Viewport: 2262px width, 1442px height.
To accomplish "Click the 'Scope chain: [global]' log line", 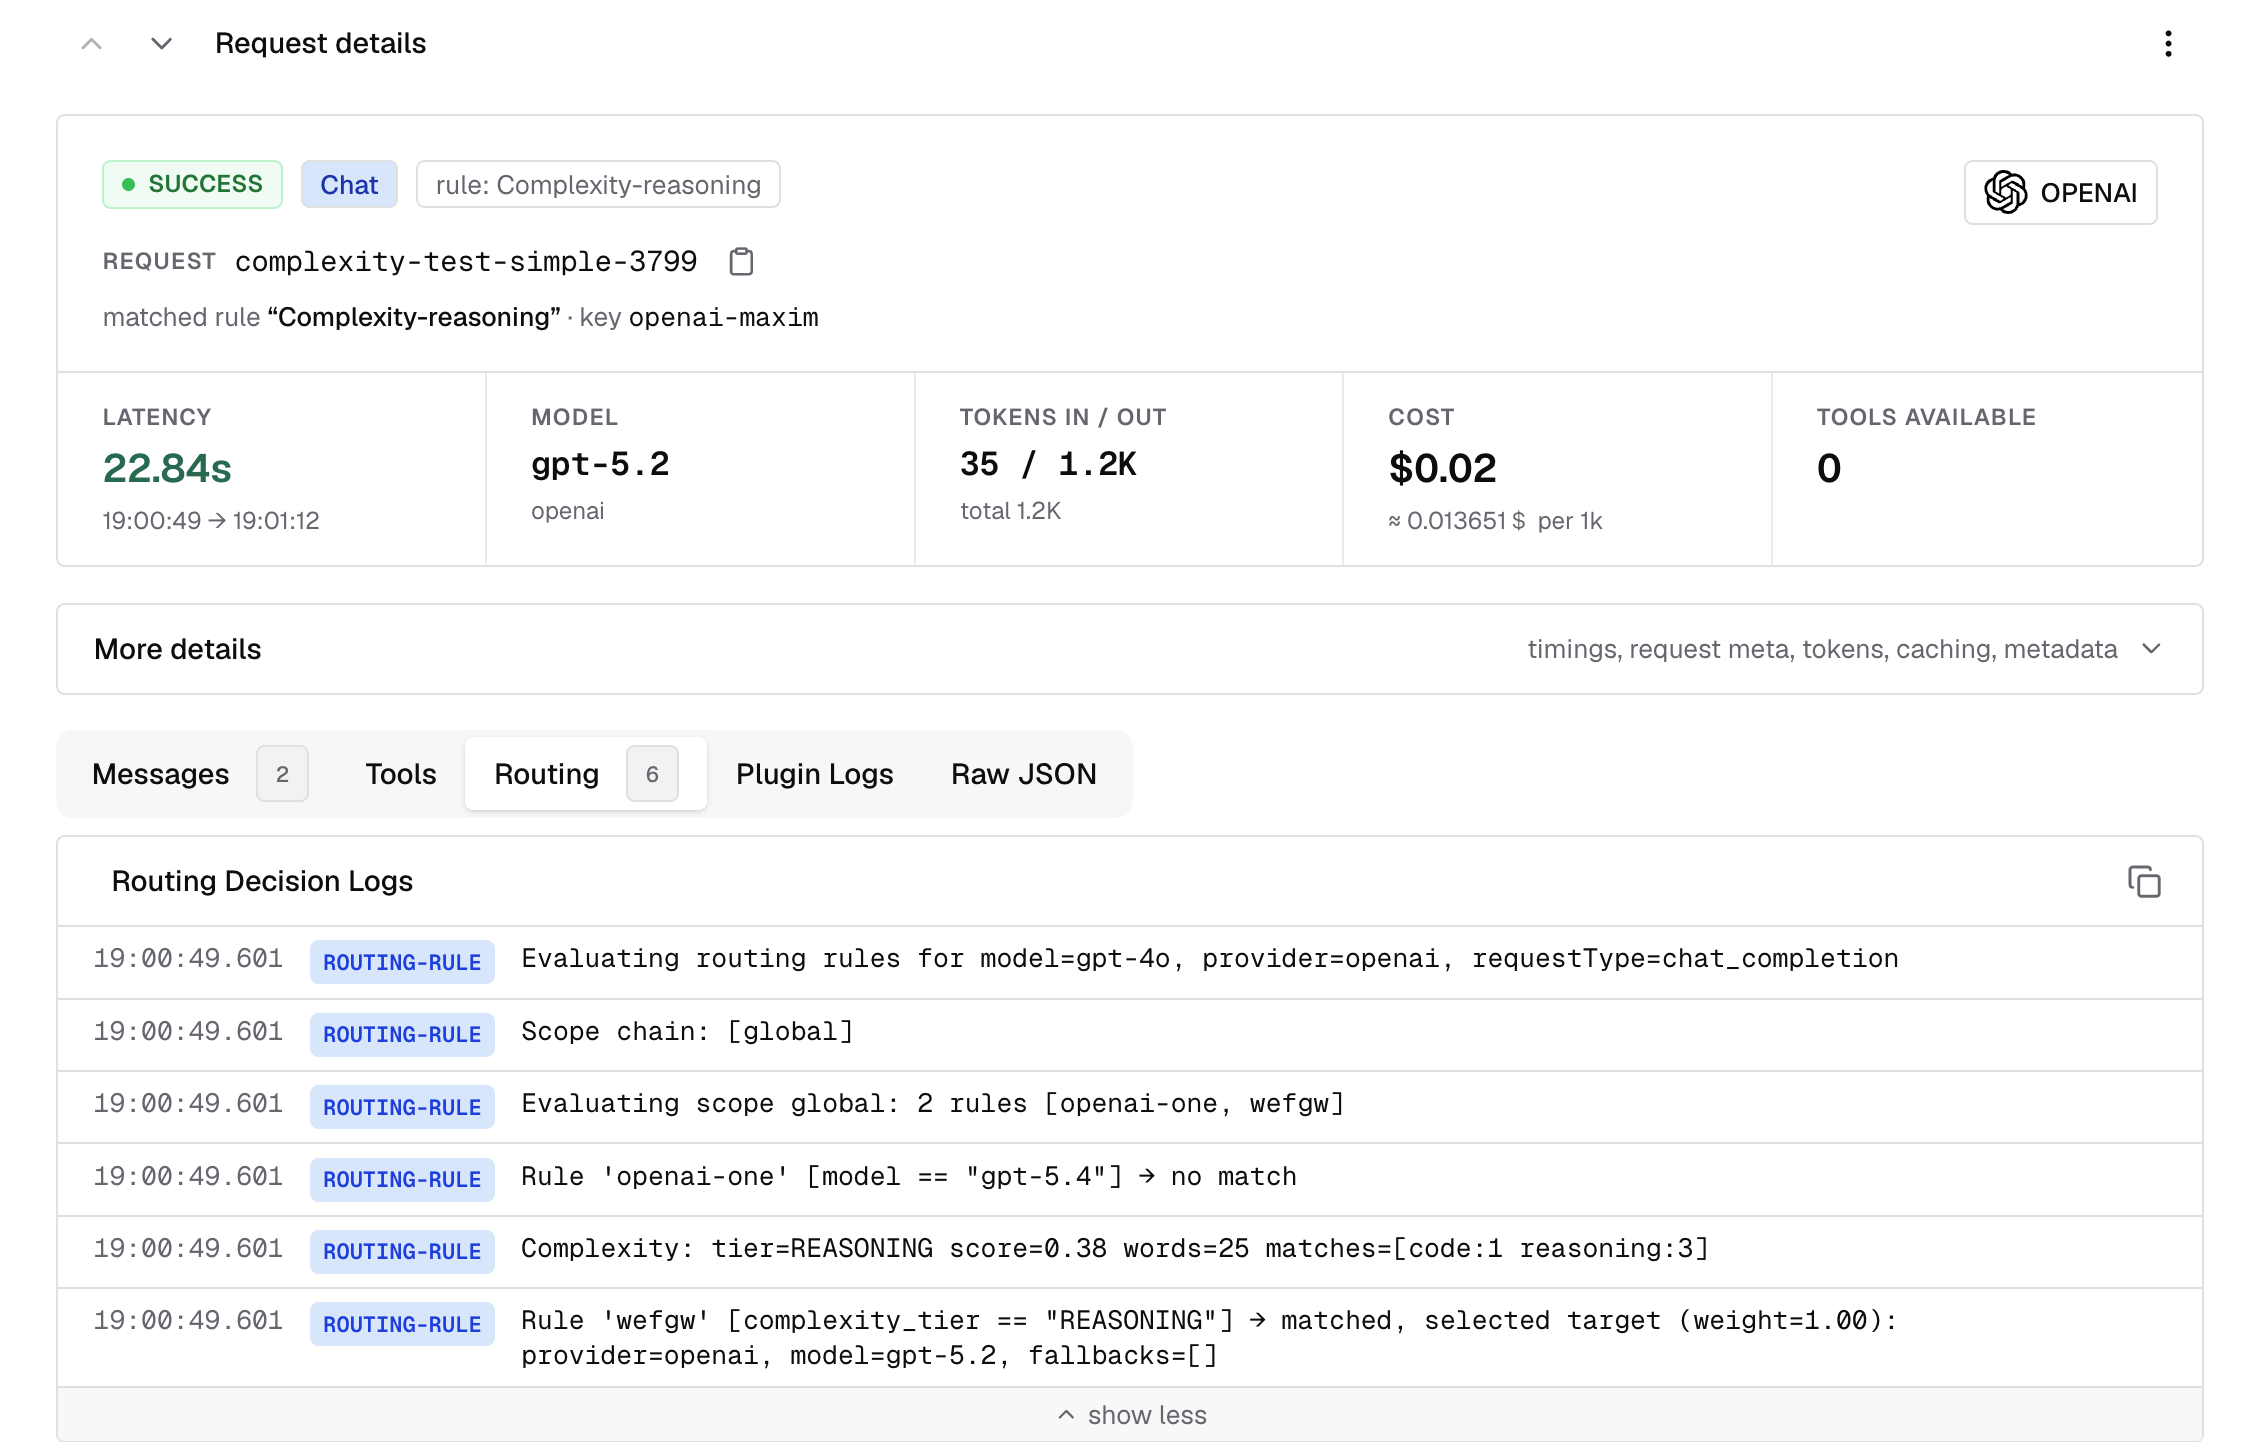I will click(x=687, y=1032).
